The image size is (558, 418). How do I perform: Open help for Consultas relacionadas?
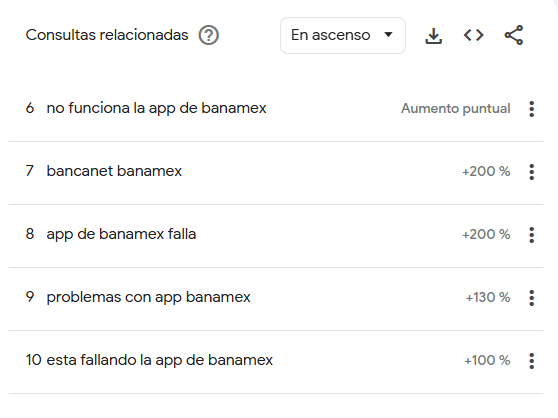click(209, 35)
